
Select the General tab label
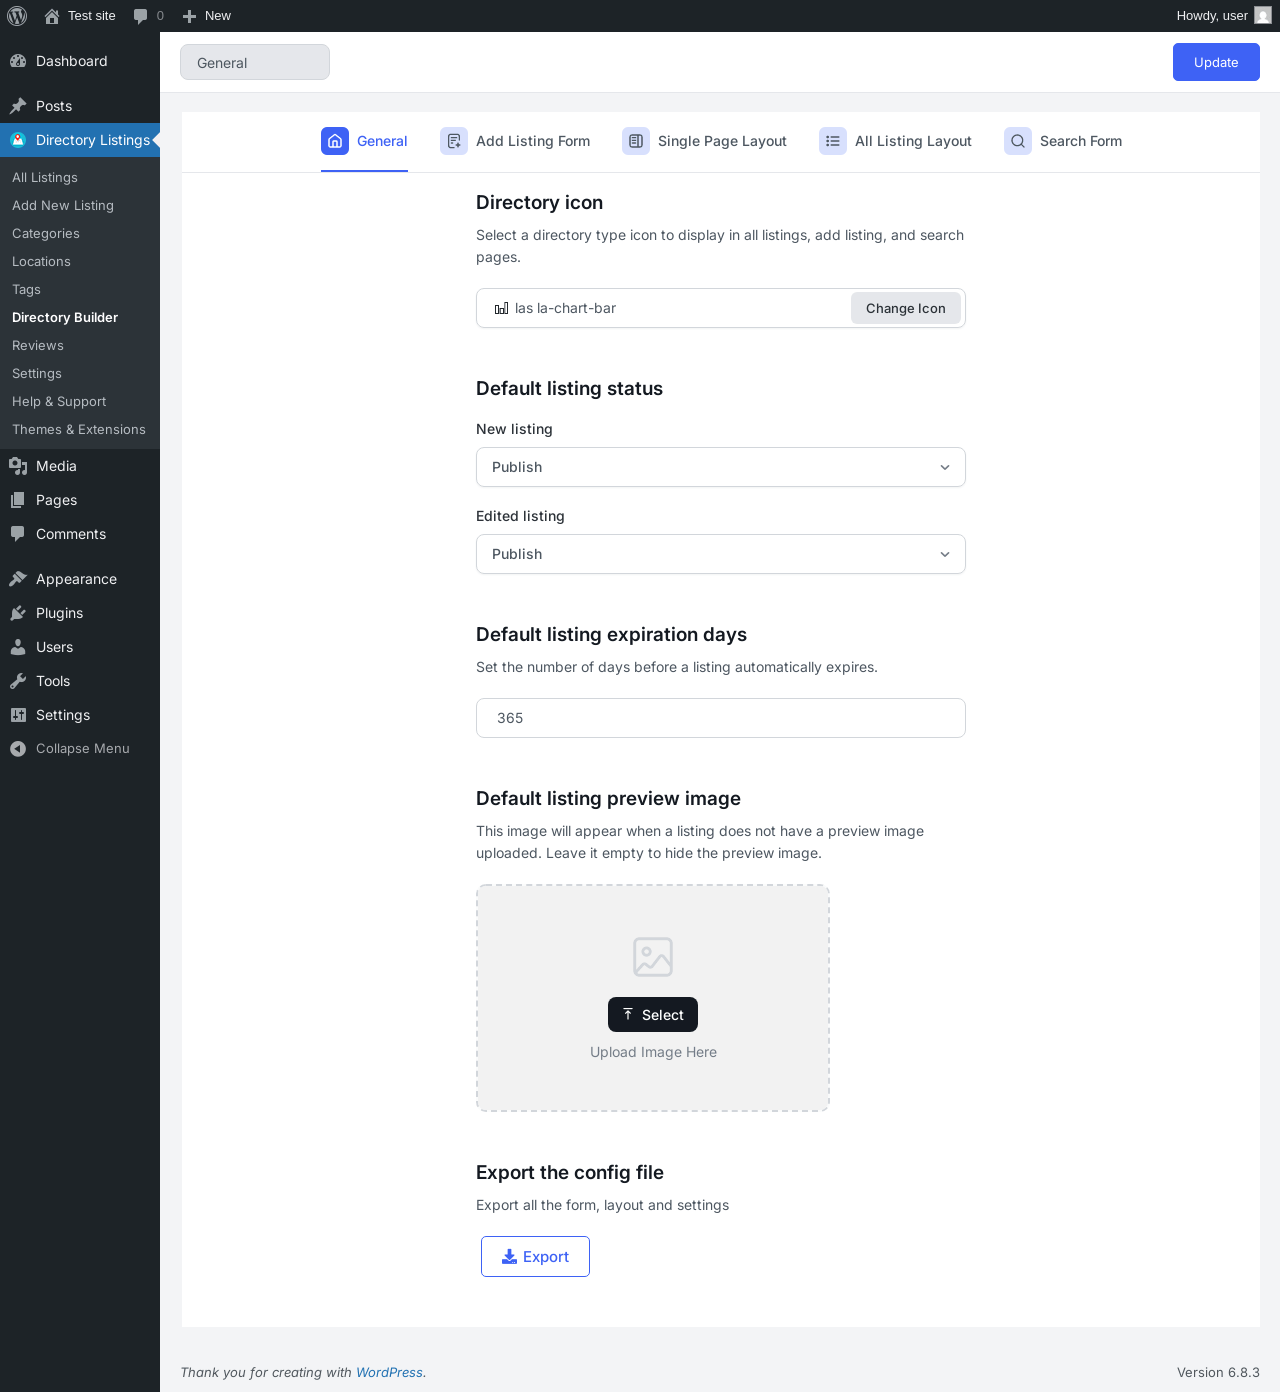coord(382,141)
